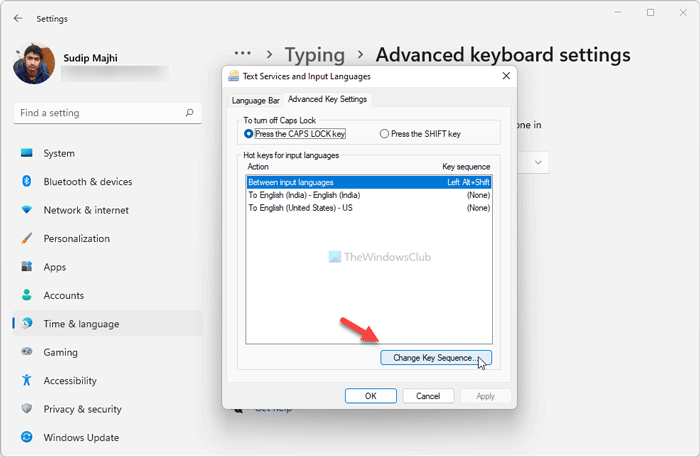Go back with the Settings back arrow
This screenshot has width=700, height=457.
(x=19, y=18)
